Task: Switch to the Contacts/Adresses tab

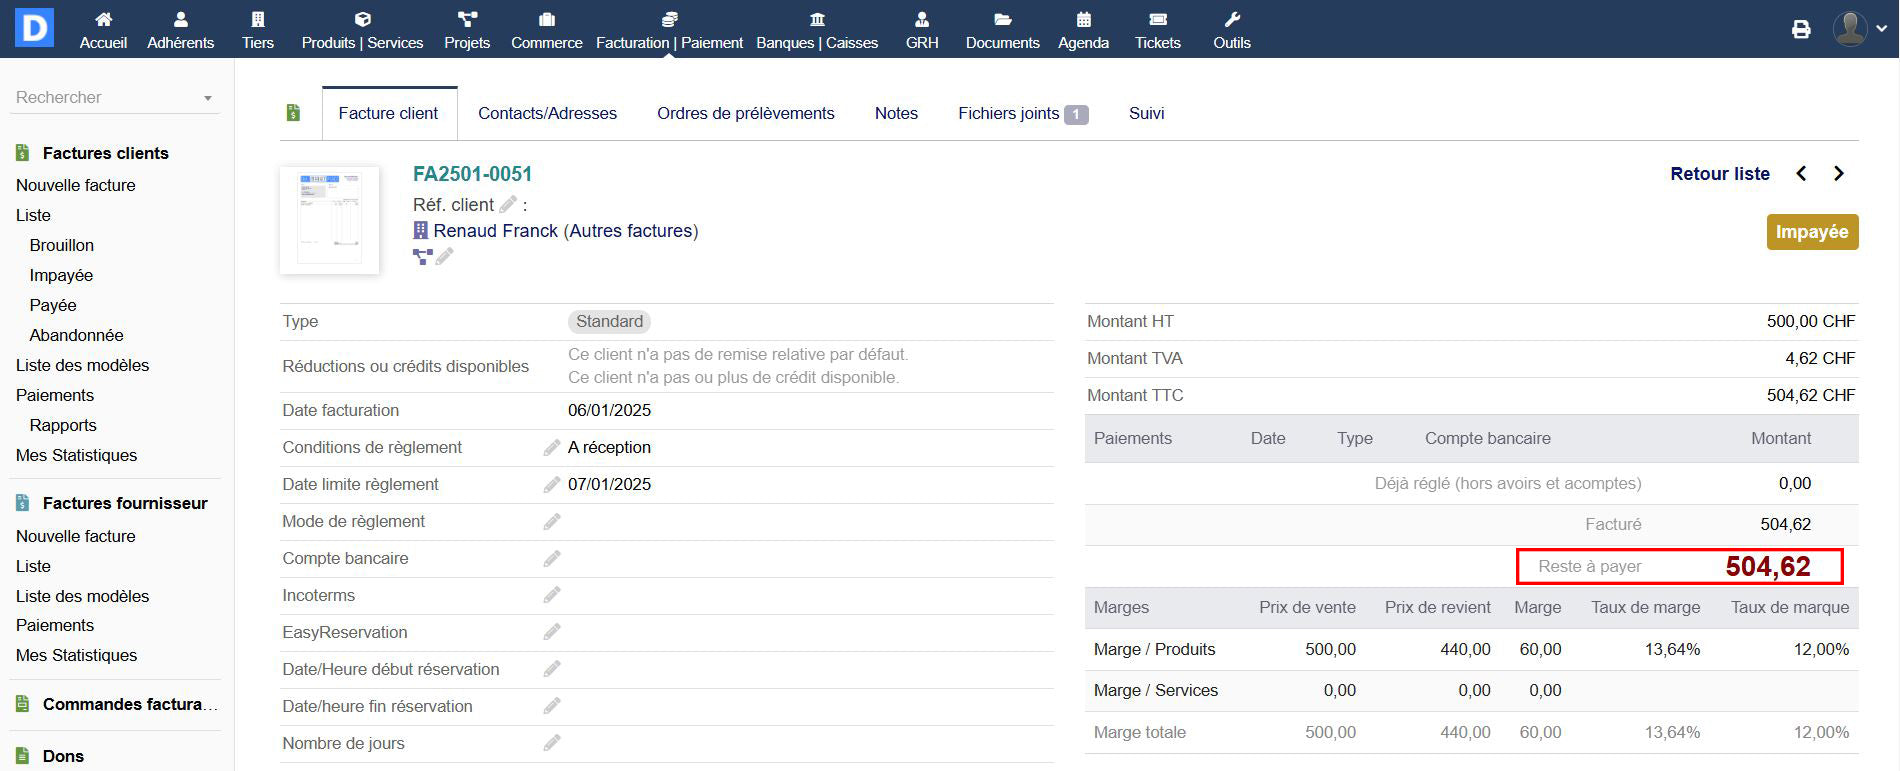Action: [547, 114]
